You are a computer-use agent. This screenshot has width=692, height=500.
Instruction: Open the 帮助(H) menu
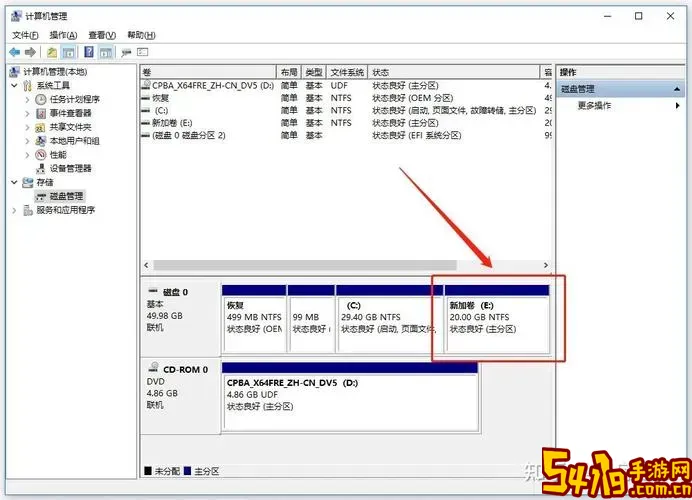pos(141,35)
